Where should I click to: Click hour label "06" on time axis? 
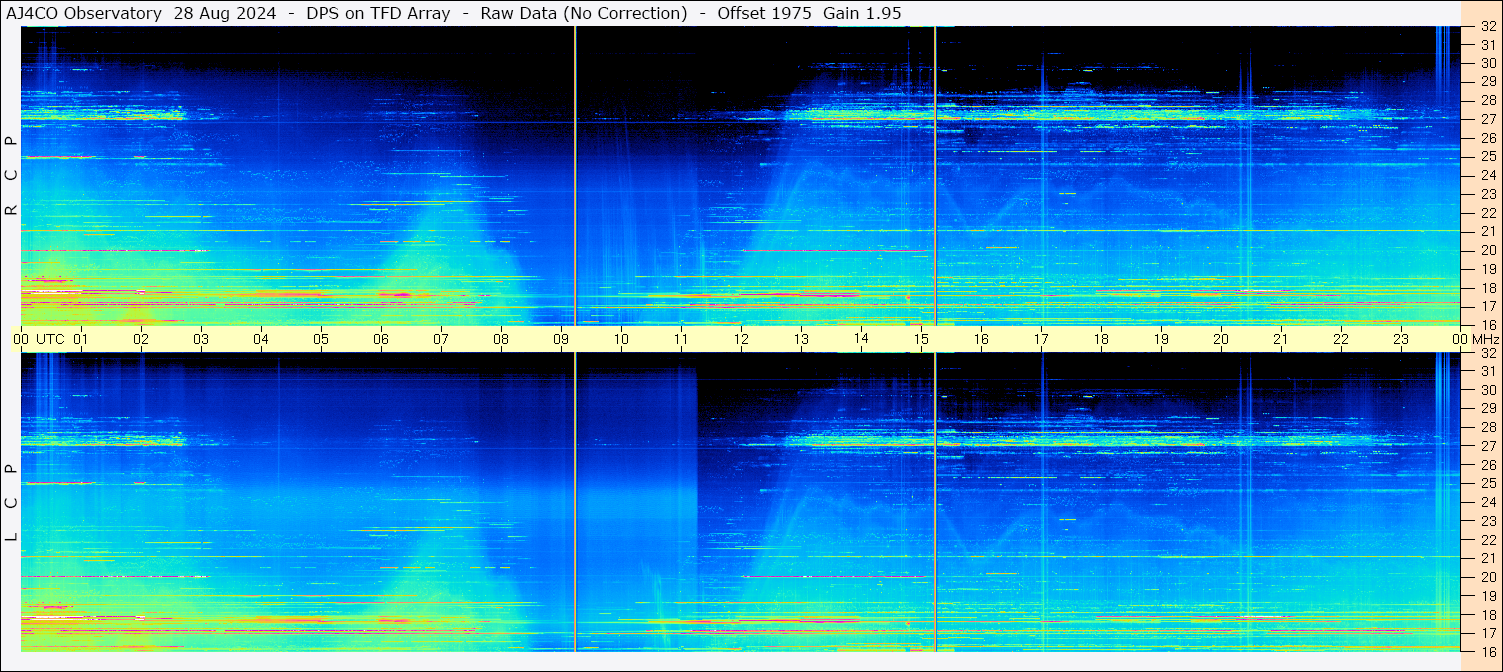[381, 339]
